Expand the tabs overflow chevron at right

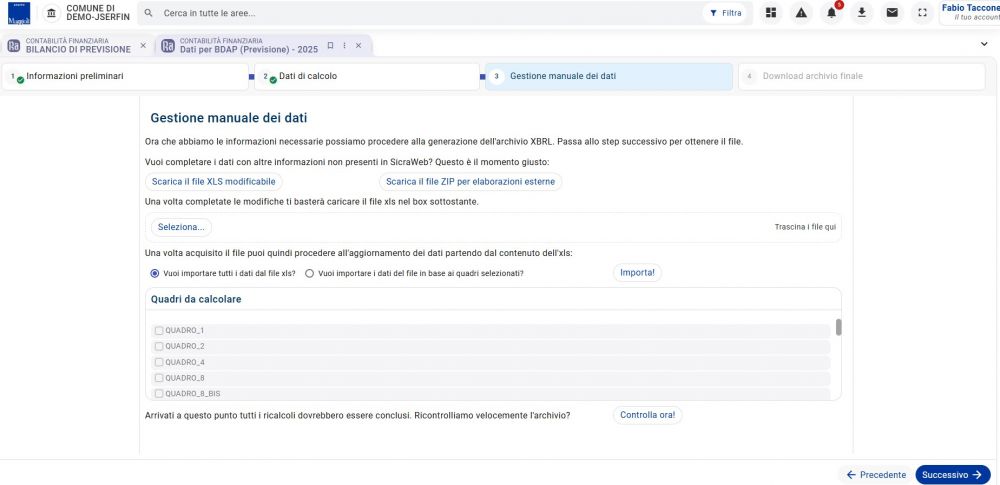pyautogui.click(x=985, y=44)
